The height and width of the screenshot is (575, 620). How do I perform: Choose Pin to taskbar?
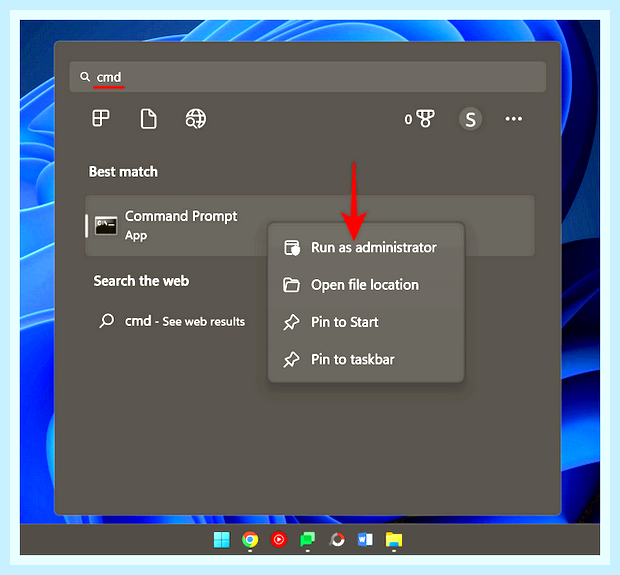(x=366, y=359)
